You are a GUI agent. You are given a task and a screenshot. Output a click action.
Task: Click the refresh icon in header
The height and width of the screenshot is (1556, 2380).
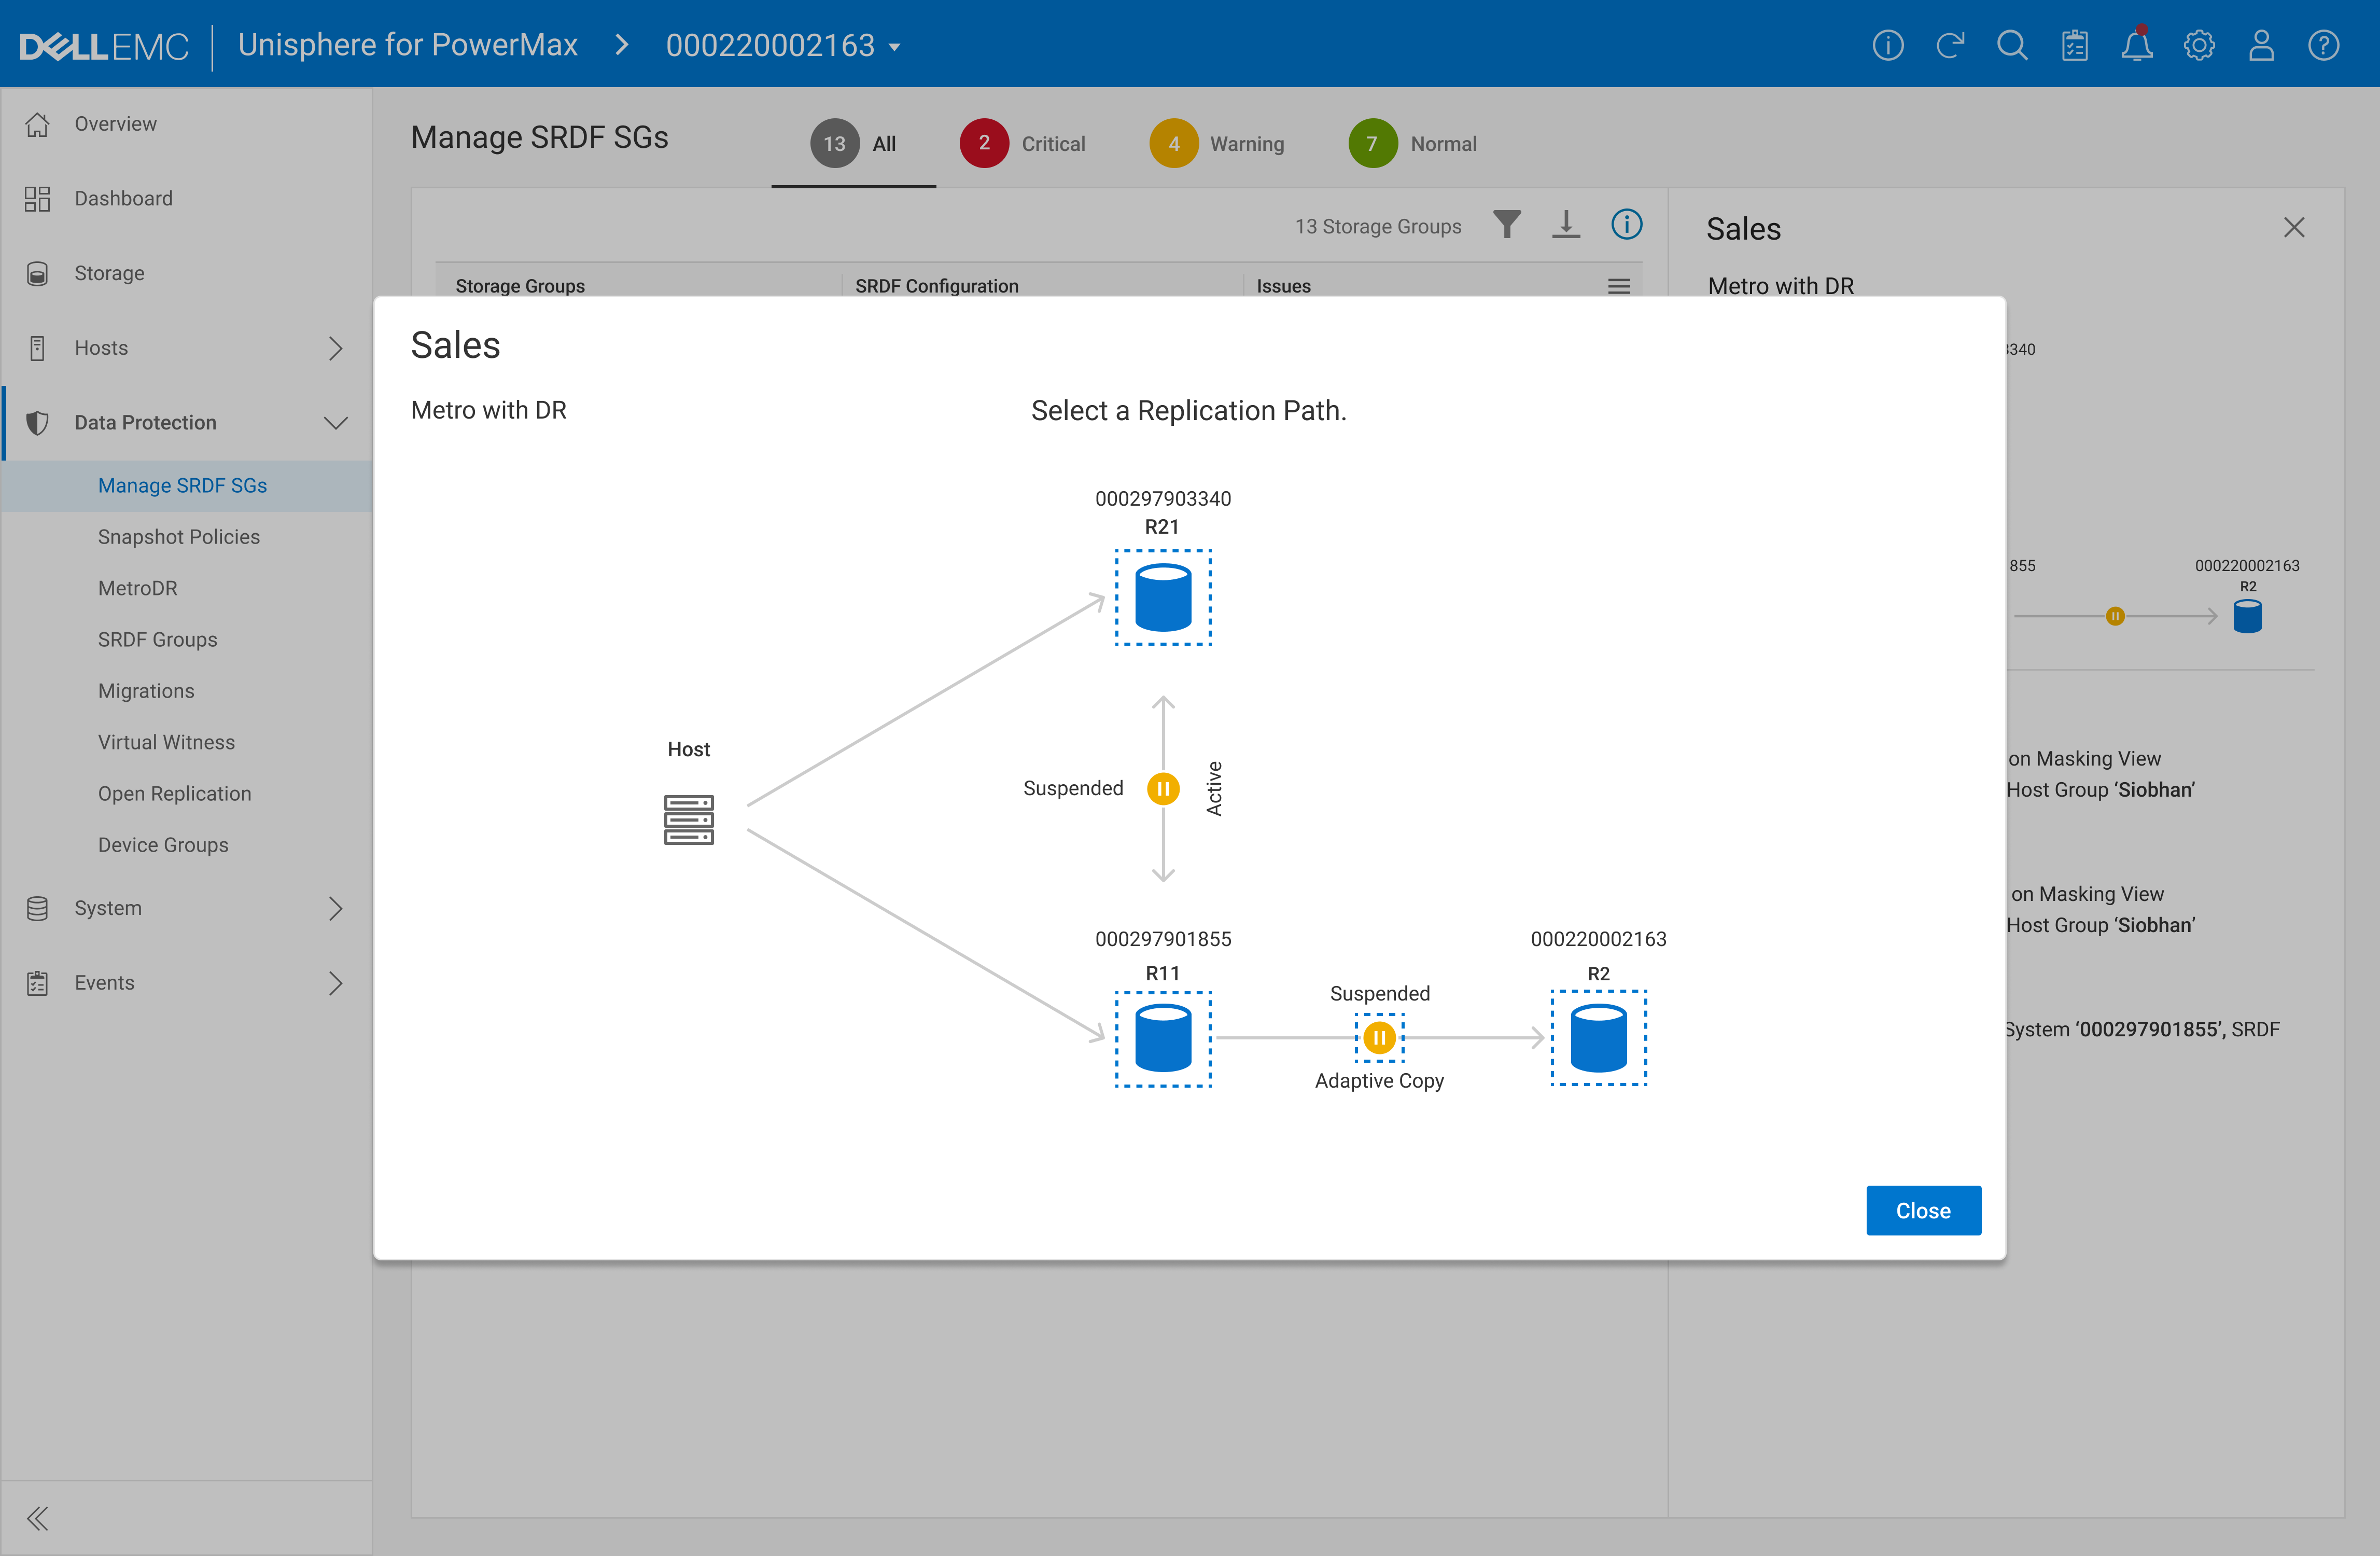click(x=1950, y=46)
